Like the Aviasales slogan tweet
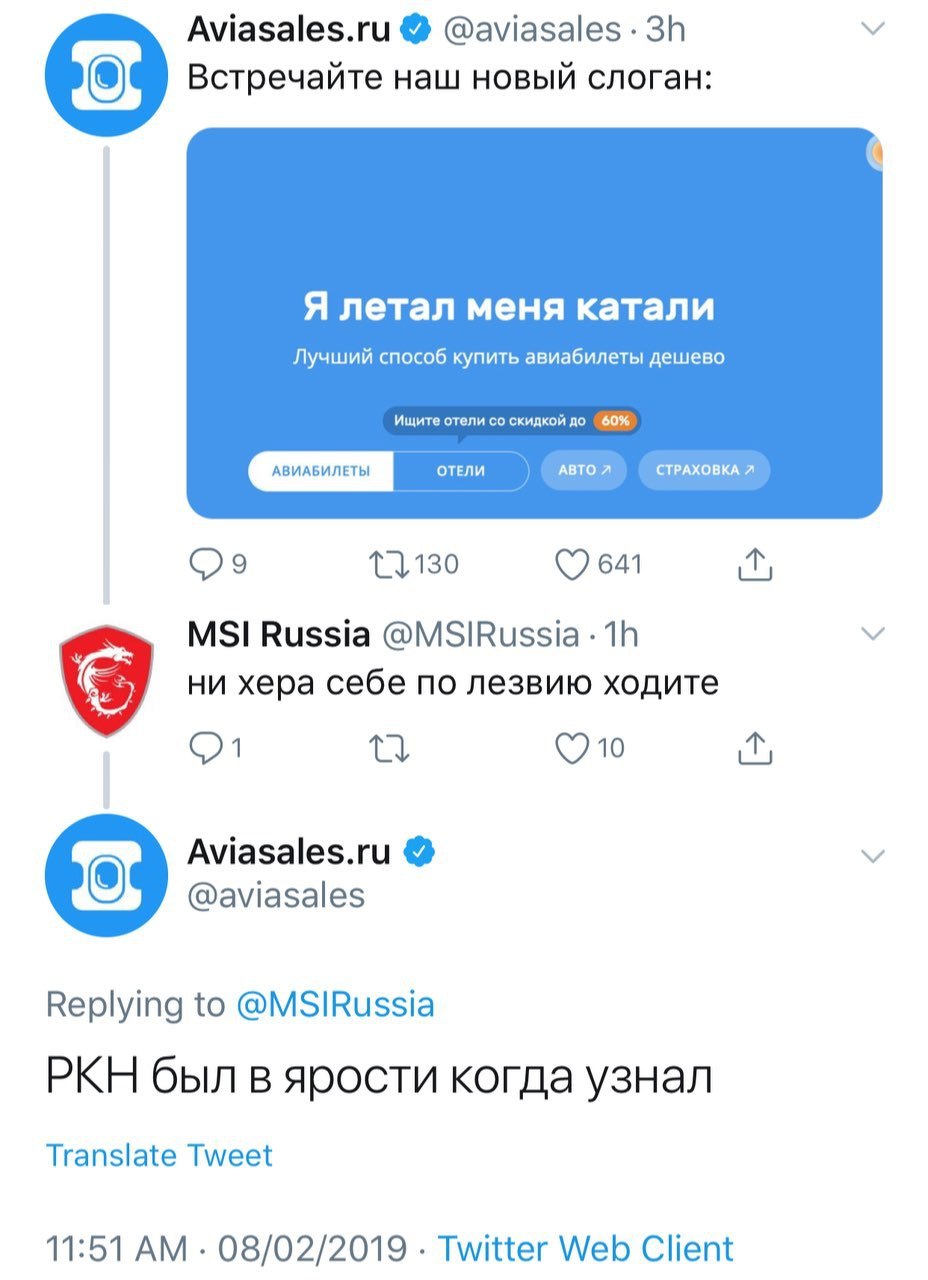The image size is (928, 1280). [x=574, y=566]
